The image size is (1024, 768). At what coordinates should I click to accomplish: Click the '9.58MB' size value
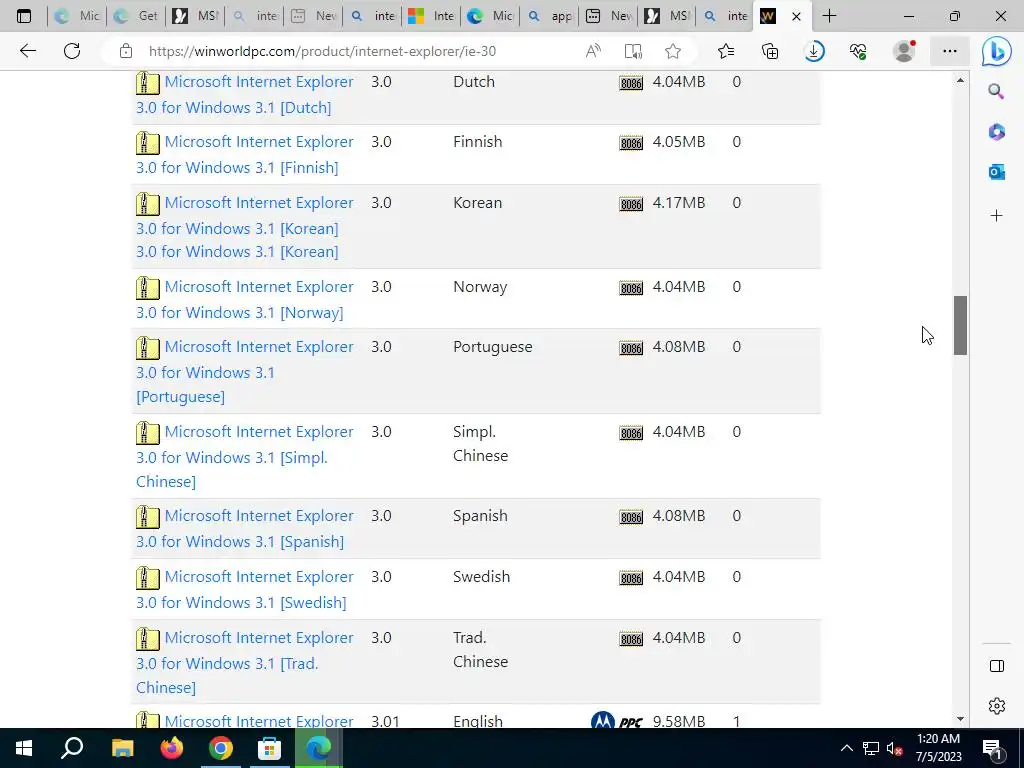click(679, 722)
